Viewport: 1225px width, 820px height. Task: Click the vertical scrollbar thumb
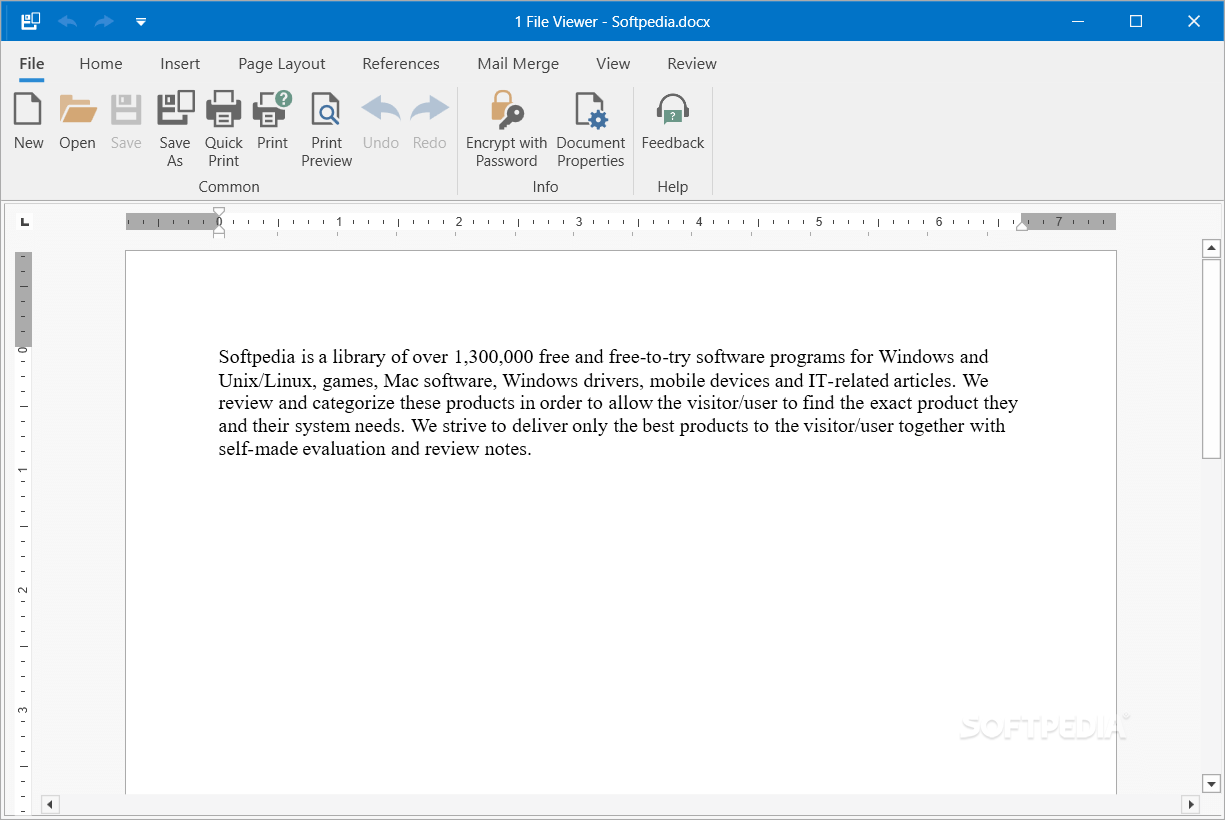tap(1211, 358)
